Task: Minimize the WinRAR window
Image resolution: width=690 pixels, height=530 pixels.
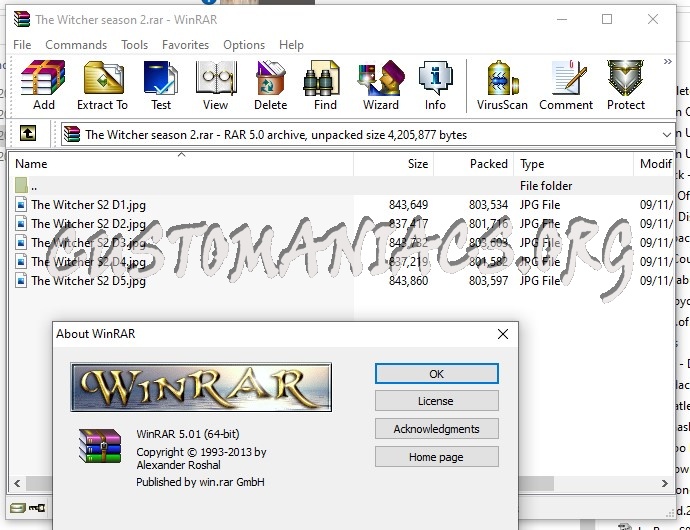Action: point(562,19)
